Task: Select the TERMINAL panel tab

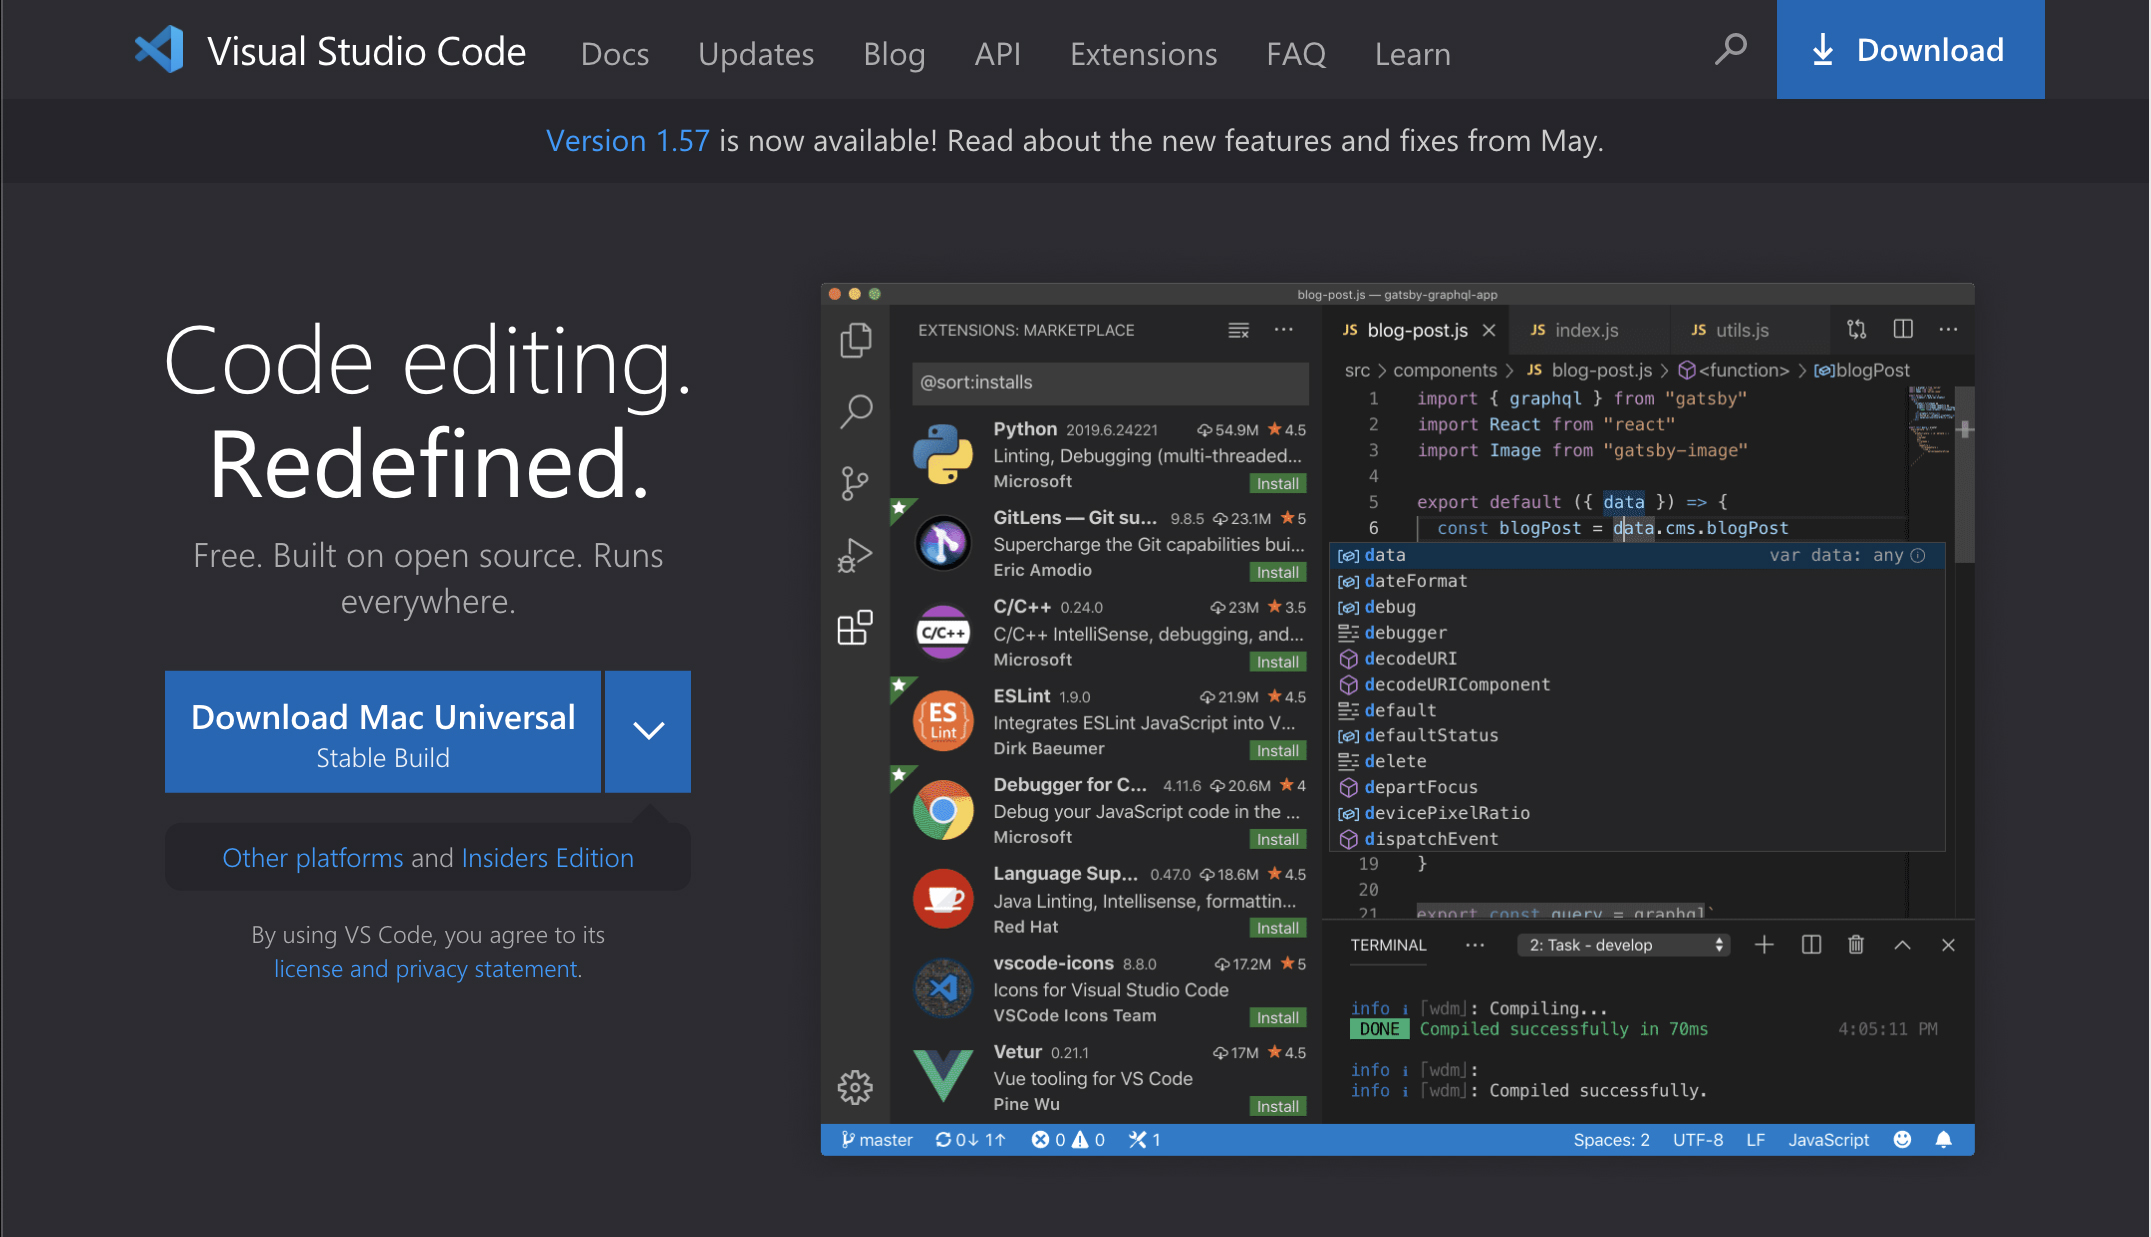Action: [x=1388, y=945]
